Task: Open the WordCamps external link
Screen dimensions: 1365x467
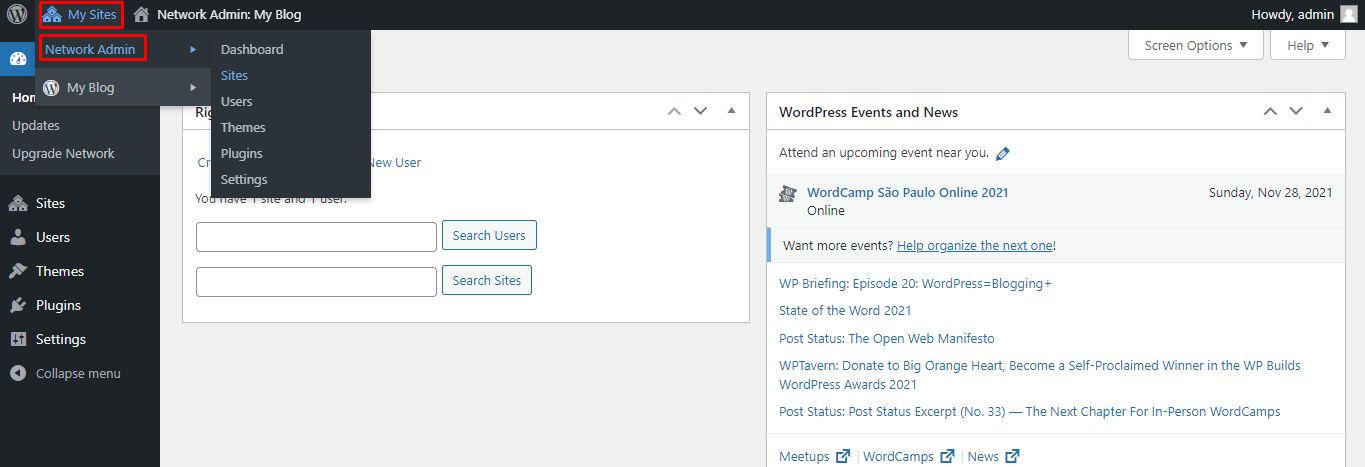Action: tap(908, 456)
